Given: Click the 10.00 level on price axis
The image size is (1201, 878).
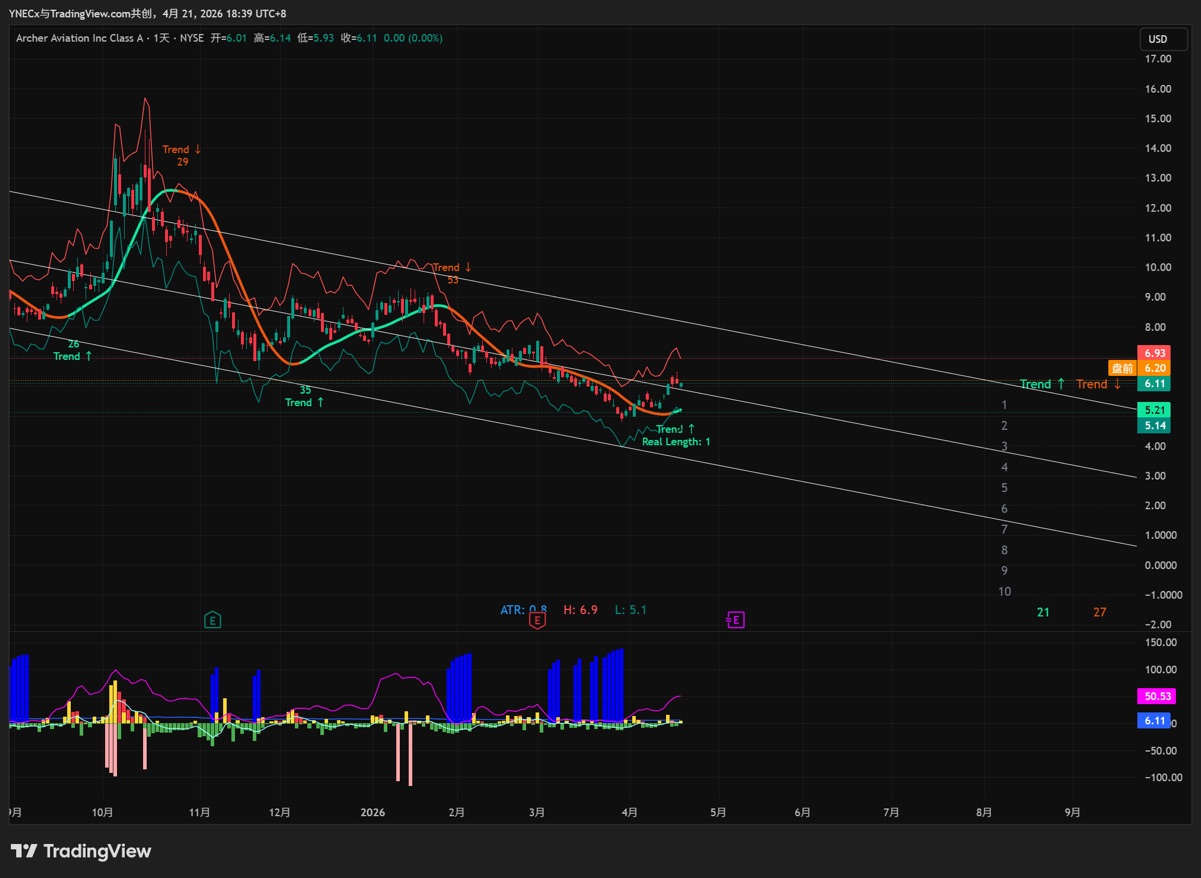Looking at the screenshot, I should tap(1159, 267).
